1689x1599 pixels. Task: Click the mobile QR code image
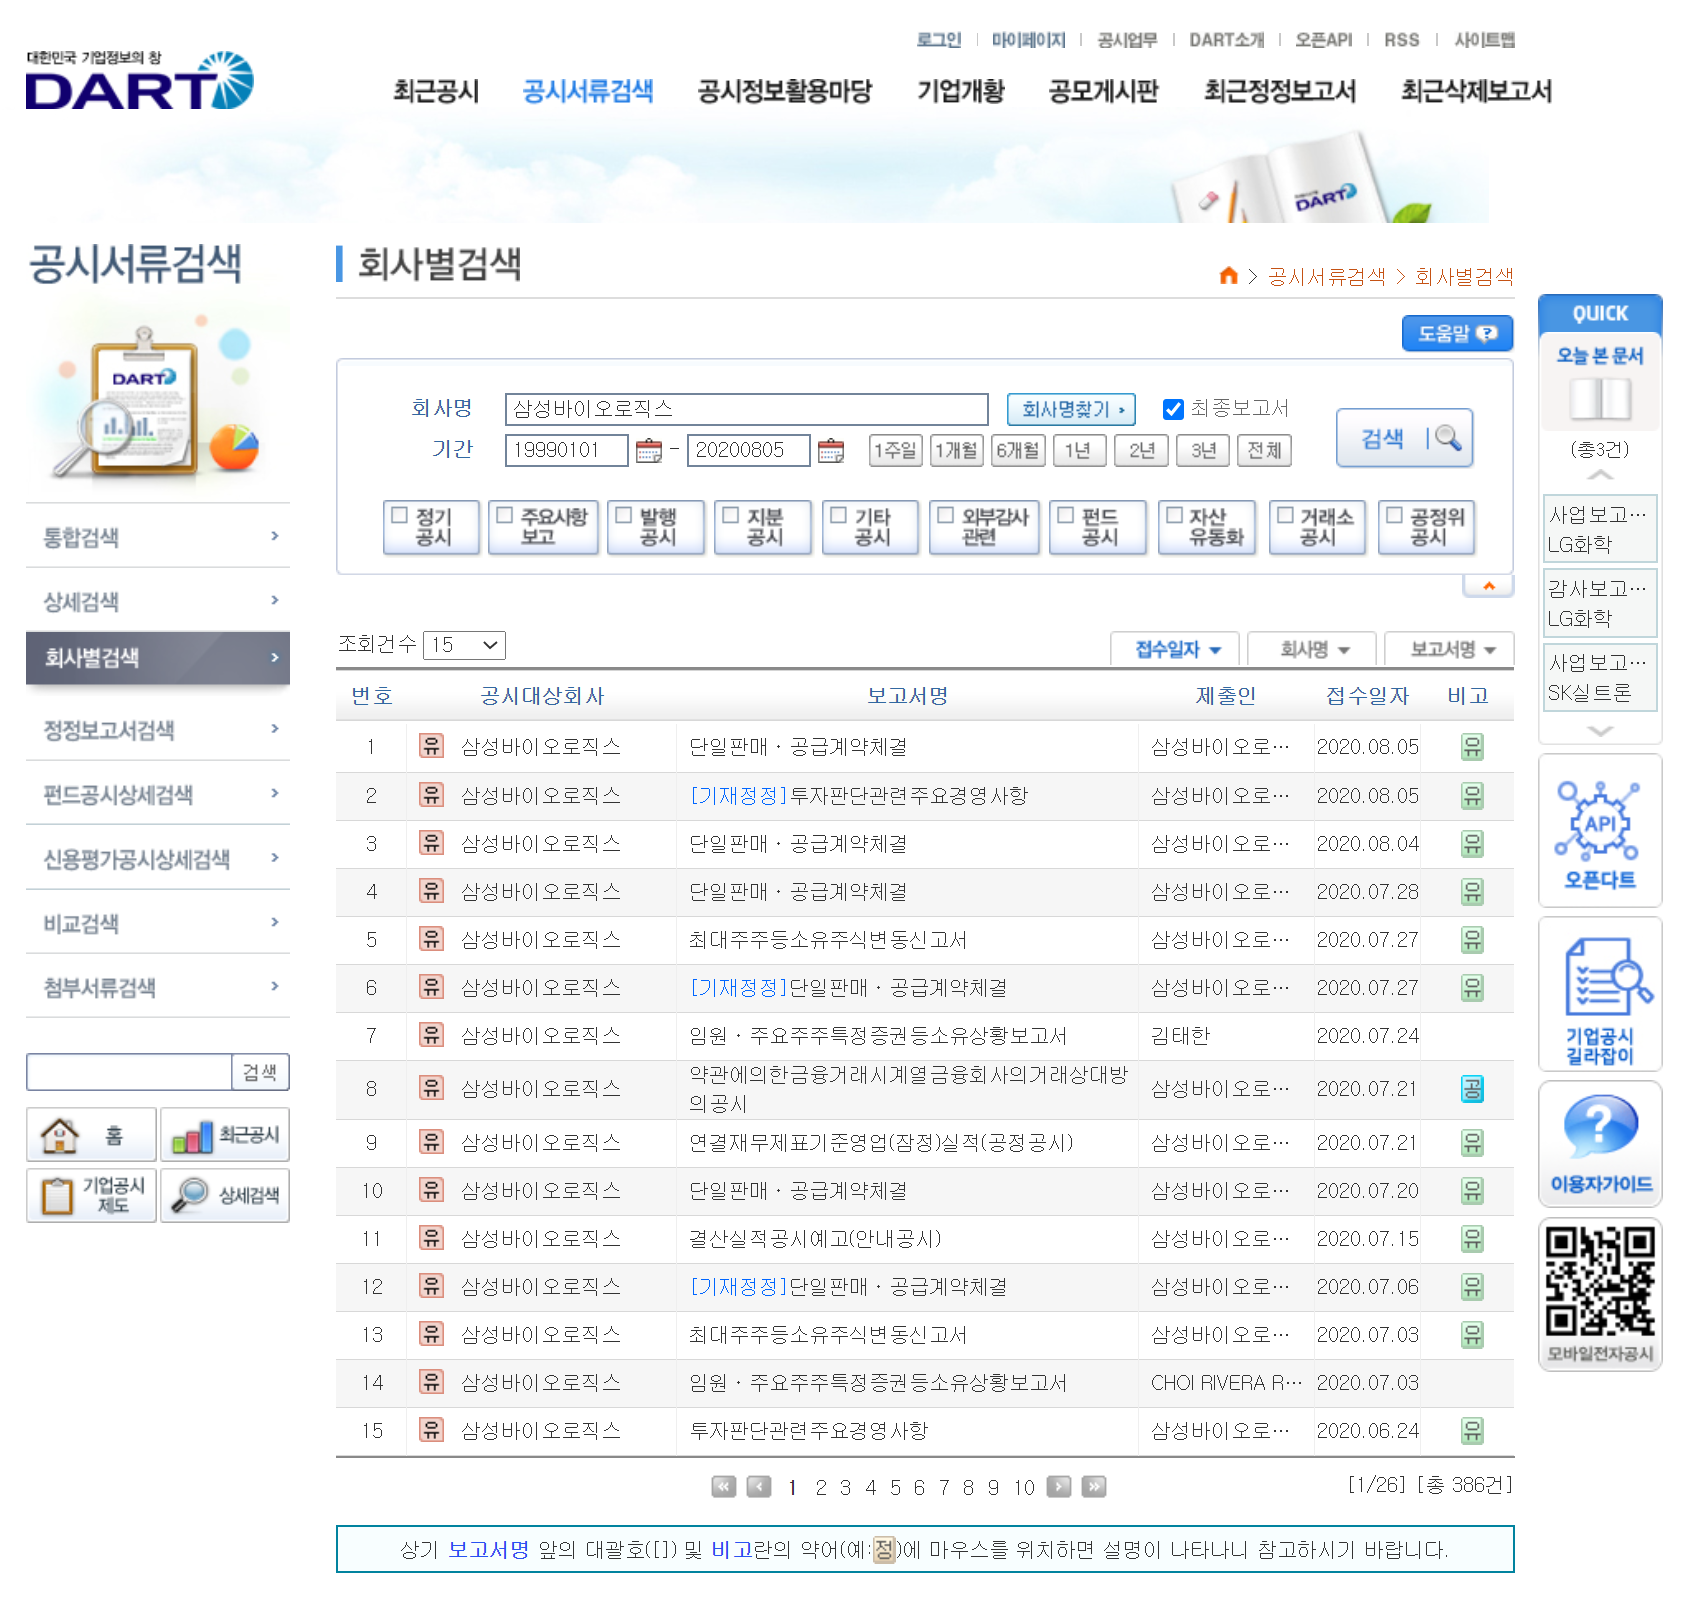pos(1600,1283)
